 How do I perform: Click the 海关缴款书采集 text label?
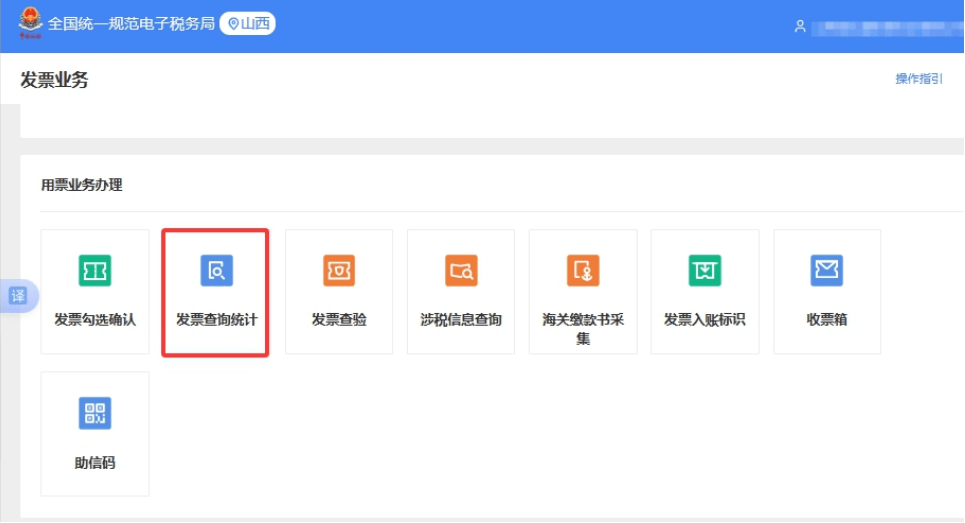coord(583,329)
